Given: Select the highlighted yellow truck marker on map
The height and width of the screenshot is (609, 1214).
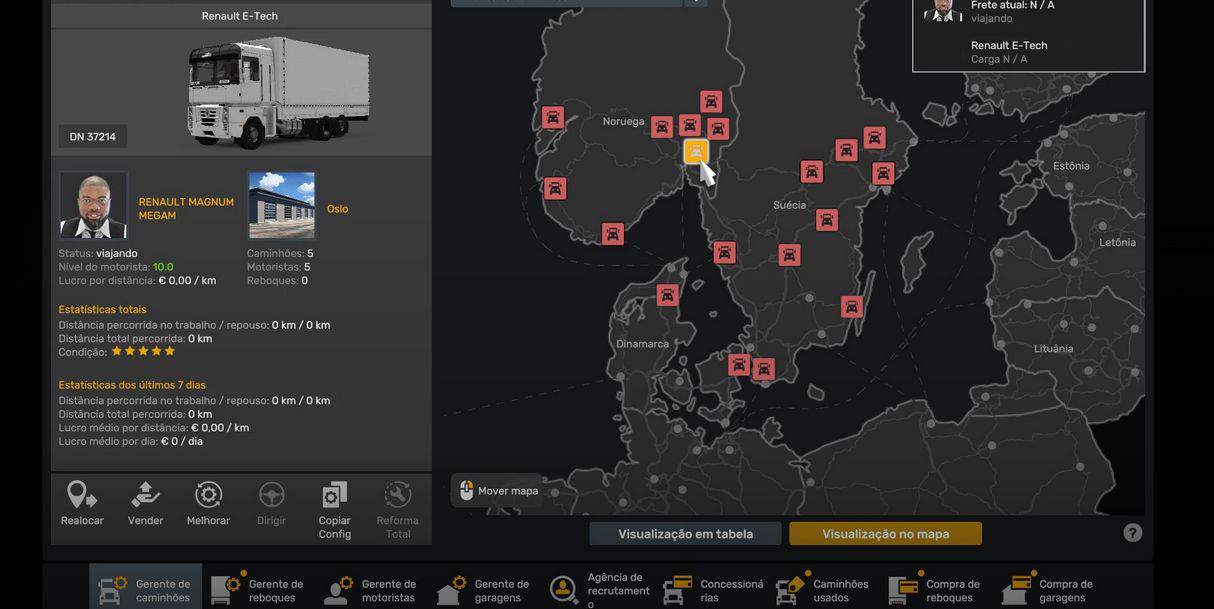Looking at the screenshot, I should (x=696, y=152).
